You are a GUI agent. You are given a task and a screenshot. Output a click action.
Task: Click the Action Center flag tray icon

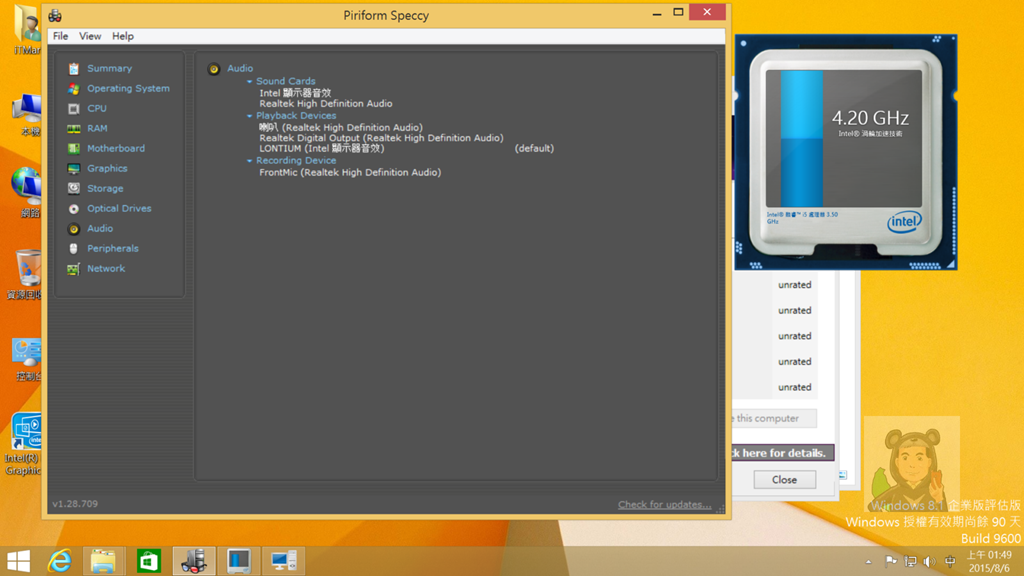891,562
